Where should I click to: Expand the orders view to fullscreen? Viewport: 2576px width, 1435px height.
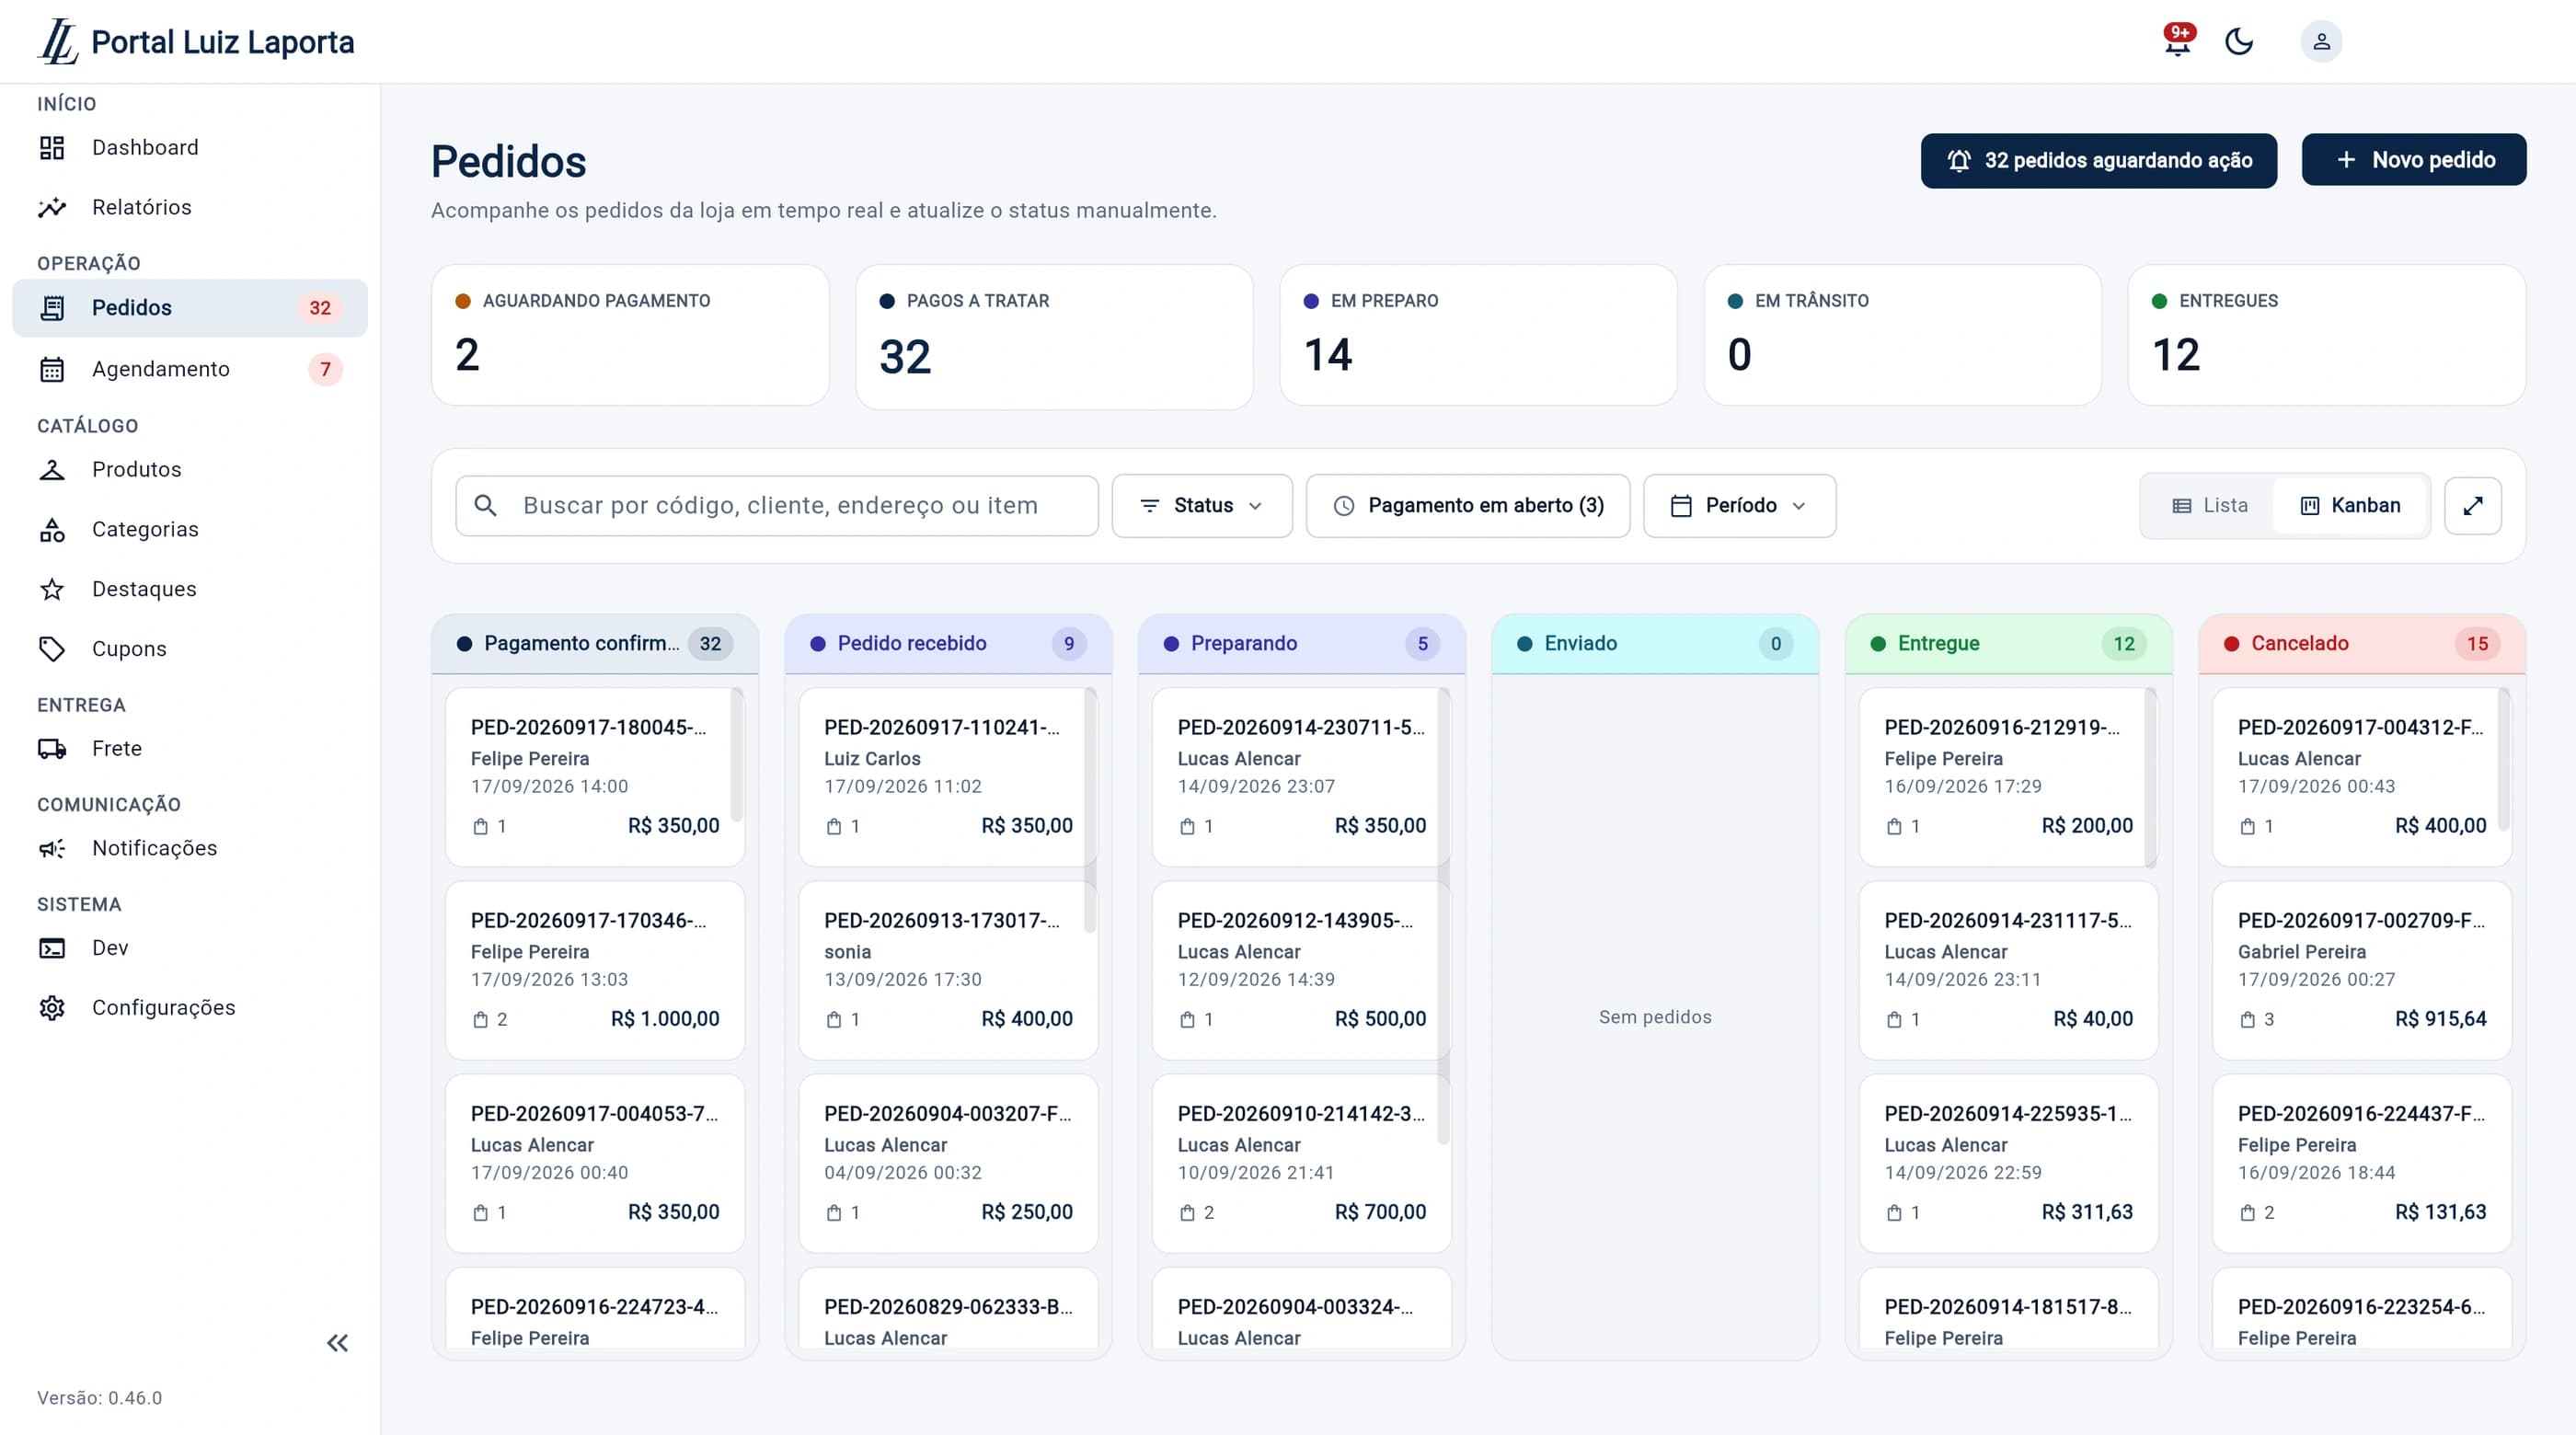tap(2472, 506)
